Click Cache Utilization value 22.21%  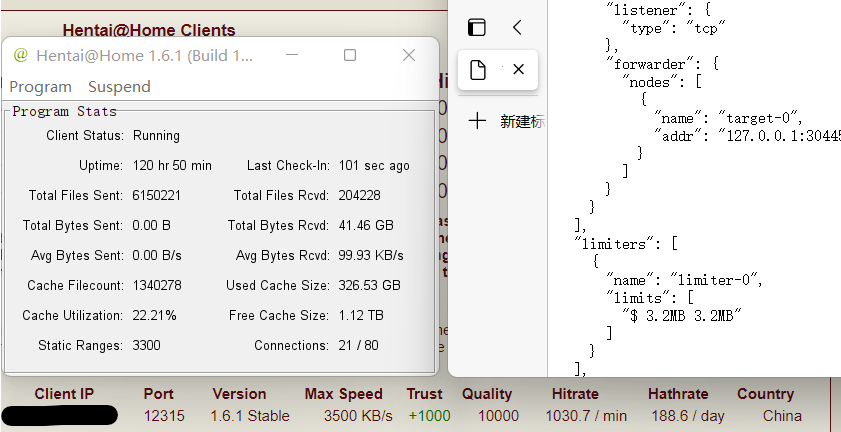pyautogui.click(x=154, y=316)
